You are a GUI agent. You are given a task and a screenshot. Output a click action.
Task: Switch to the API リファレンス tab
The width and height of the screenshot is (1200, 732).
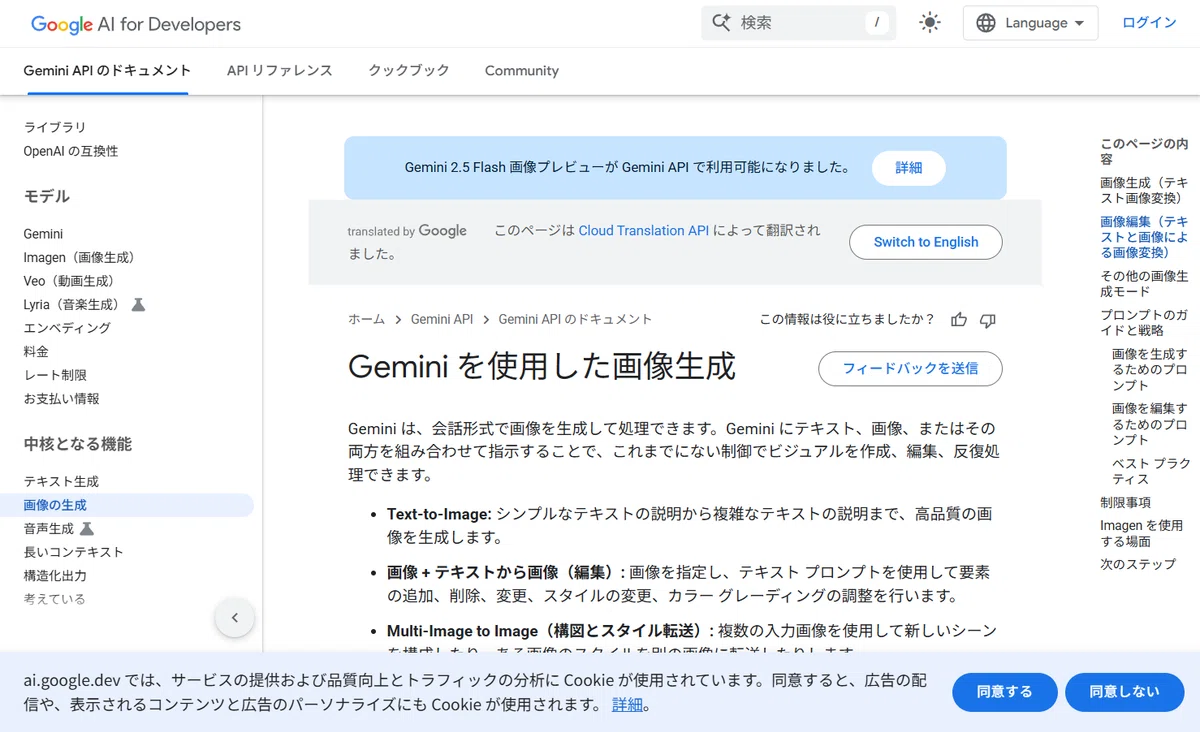click(x=279, y=71)
